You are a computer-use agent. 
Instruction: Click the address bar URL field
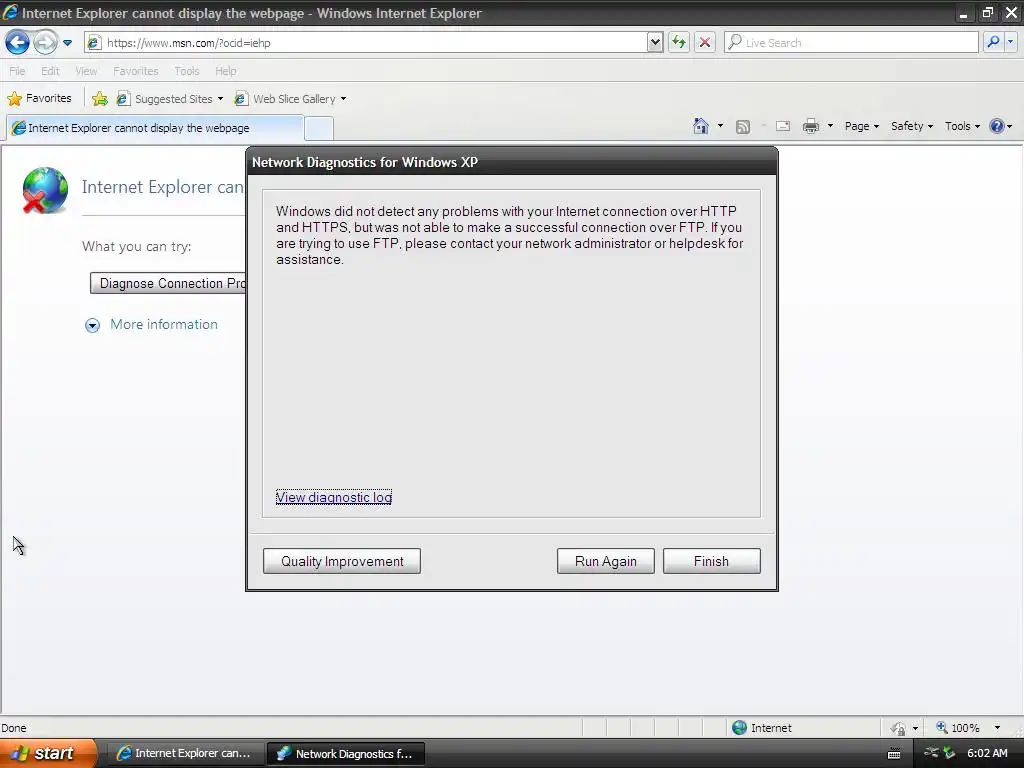(376, 43)
